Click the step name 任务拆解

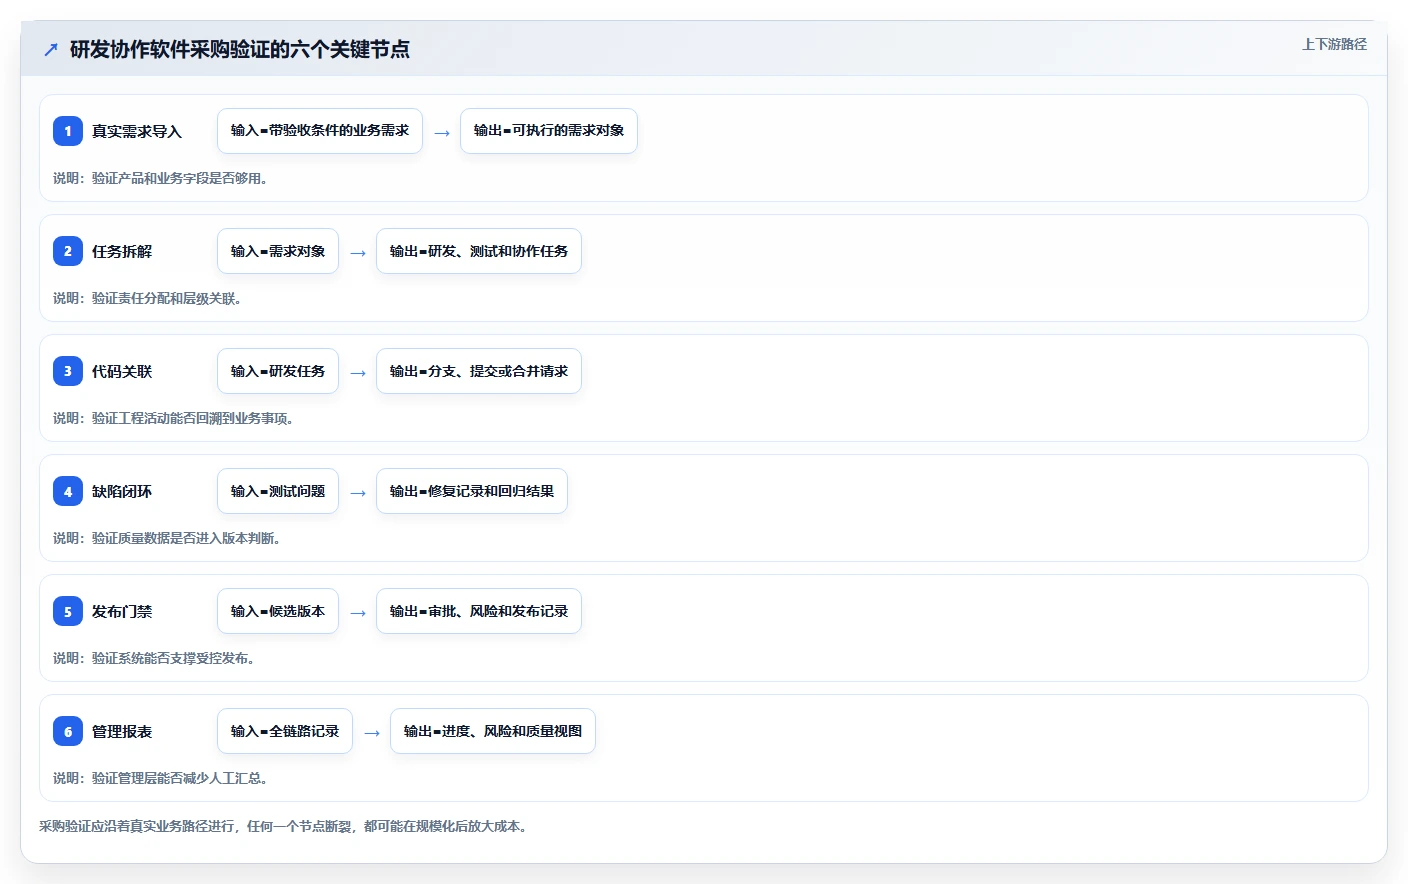click(122, 252)
